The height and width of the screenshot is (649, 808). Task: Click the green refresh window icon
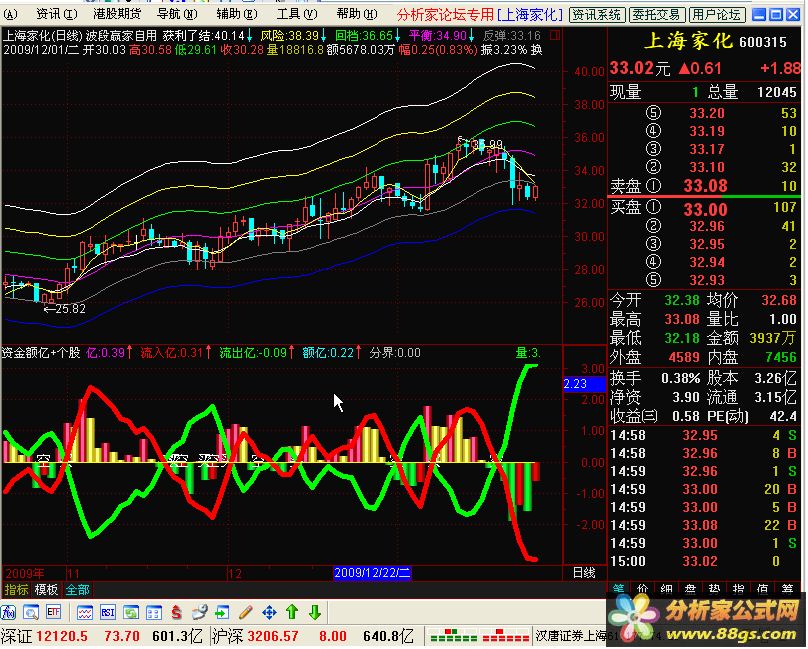[131, 612]
